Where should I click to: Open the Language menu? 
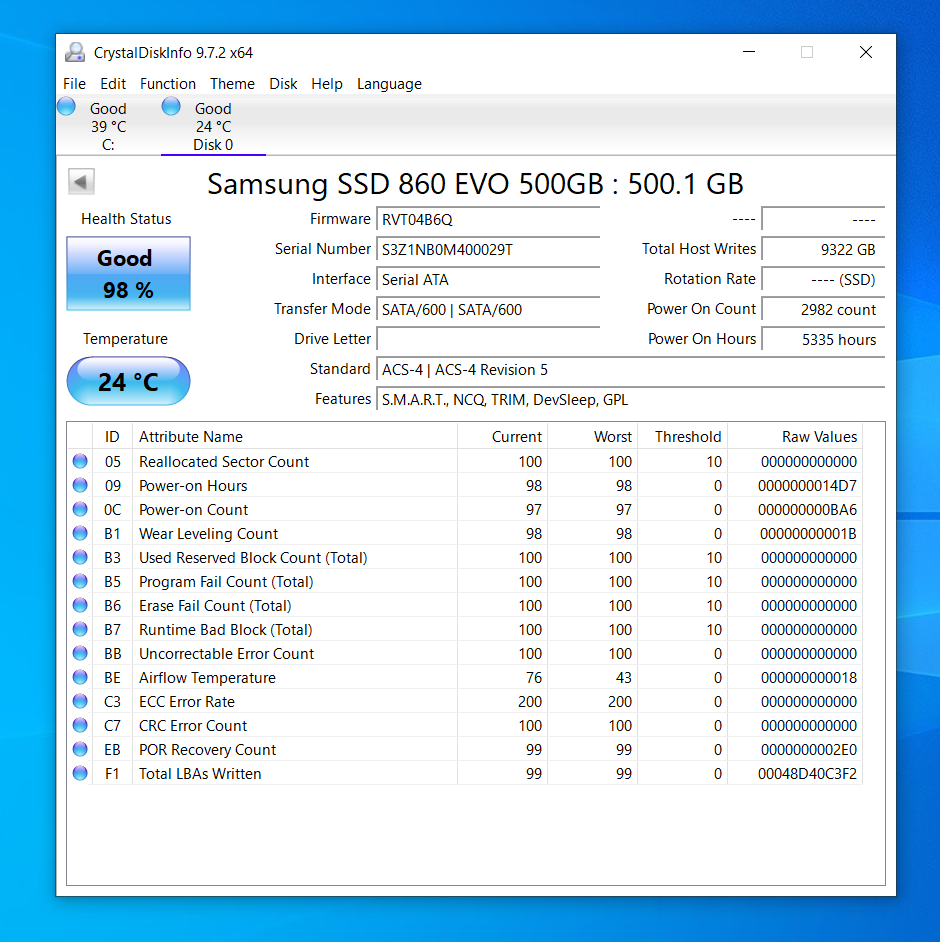pos(389,84)
